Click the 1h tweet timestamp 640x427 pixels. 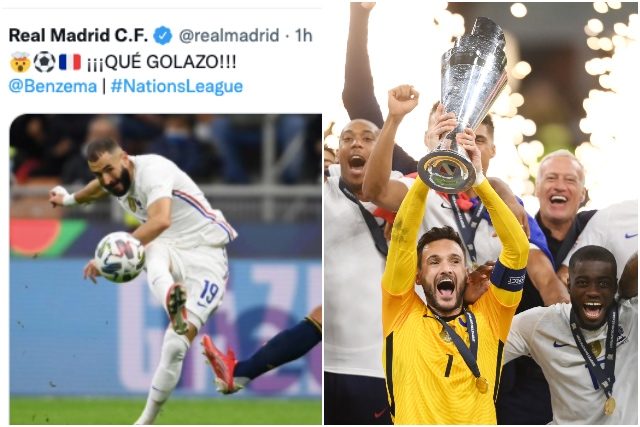[304, 36]
